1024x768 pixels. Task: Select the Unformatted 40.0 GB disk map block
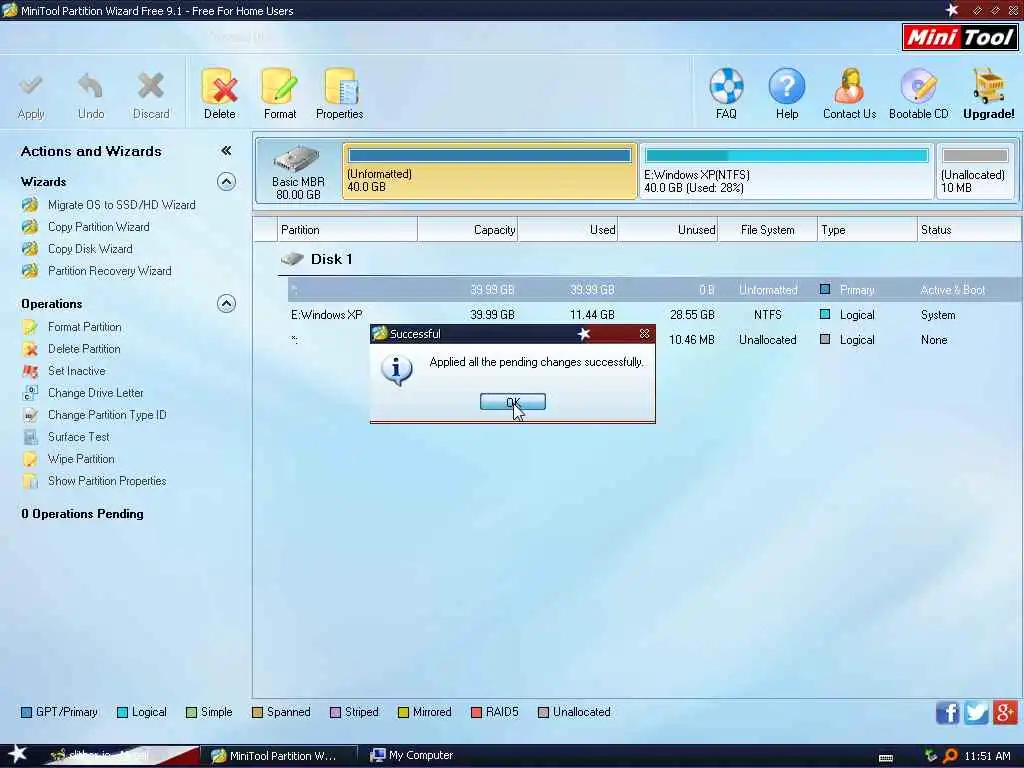coord(489,171)
